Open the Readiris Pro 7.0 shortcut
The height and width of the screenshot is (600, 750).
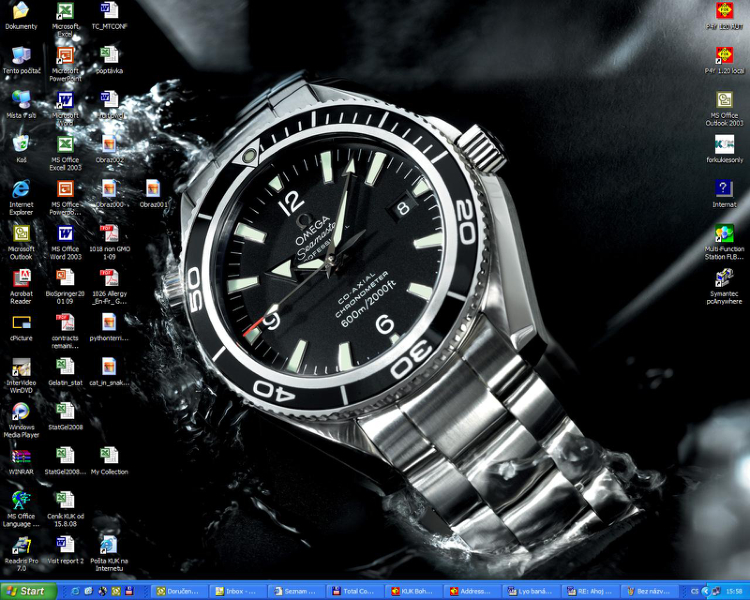[x=21, y=545]
